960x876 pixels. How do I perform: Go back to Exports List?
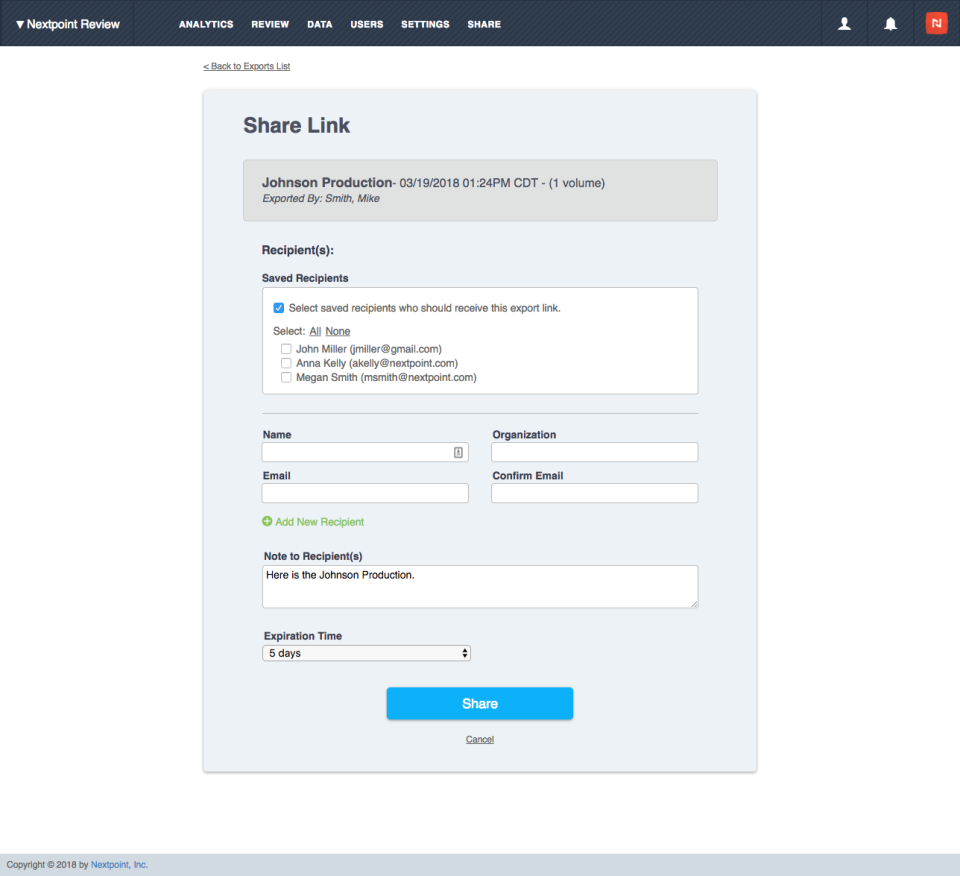point(247,66)
